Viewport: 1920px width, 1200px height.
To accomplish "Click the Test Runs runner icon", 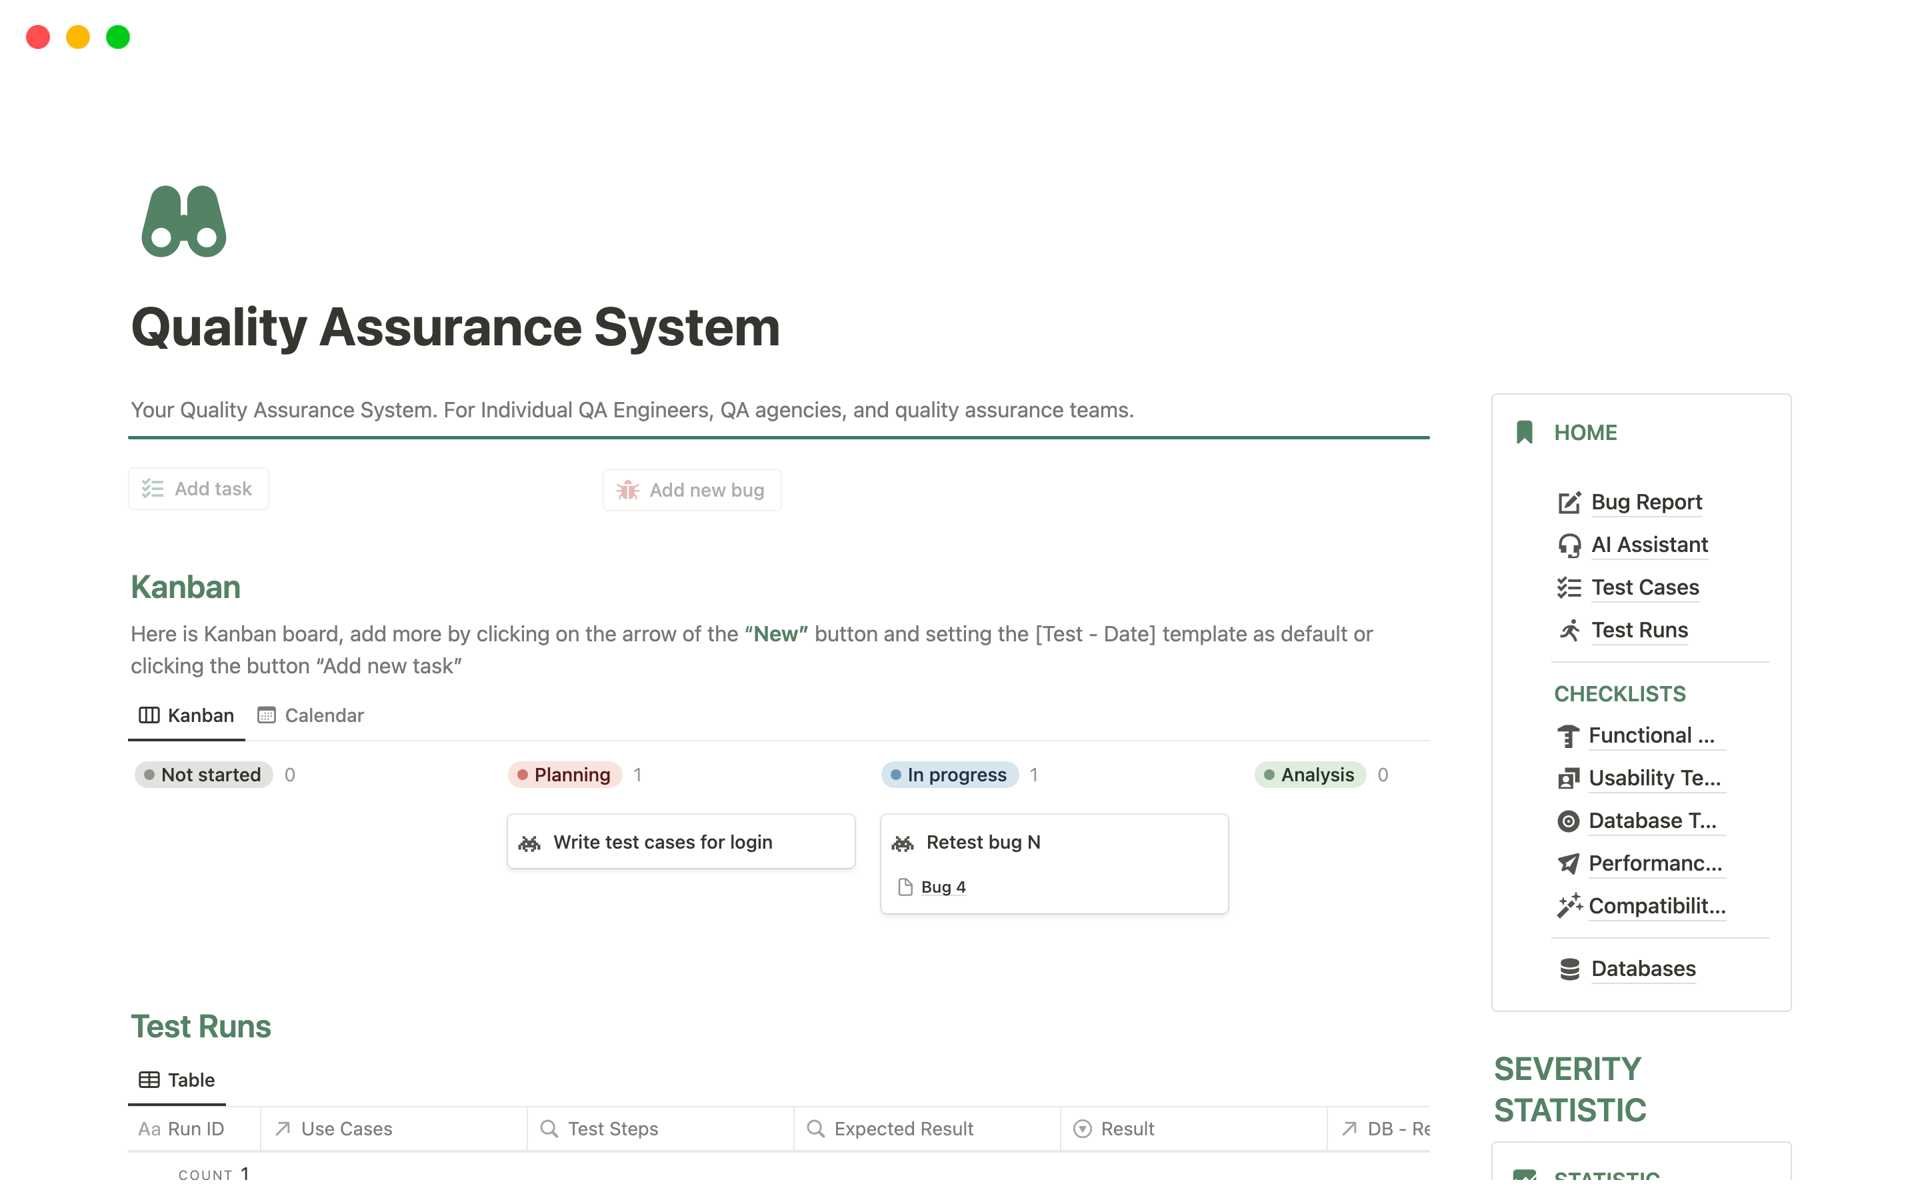I will tap(1568, 630).
